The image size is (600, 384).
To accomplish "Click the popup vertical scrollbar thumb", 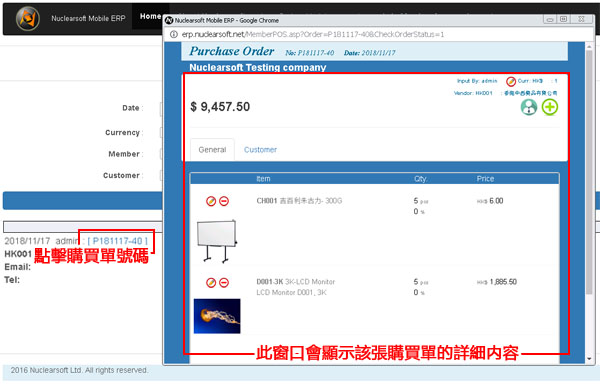I will coord(589,172).
